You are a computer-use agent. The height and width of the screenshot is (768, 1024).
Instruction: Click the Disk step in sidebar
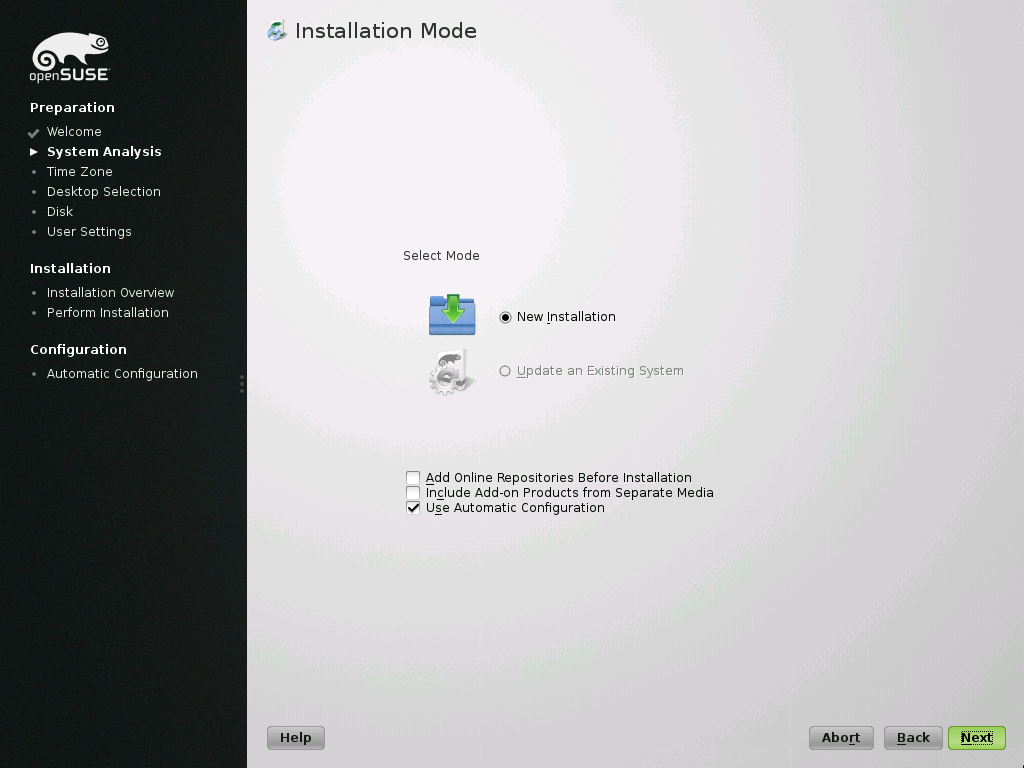point(59,212)
